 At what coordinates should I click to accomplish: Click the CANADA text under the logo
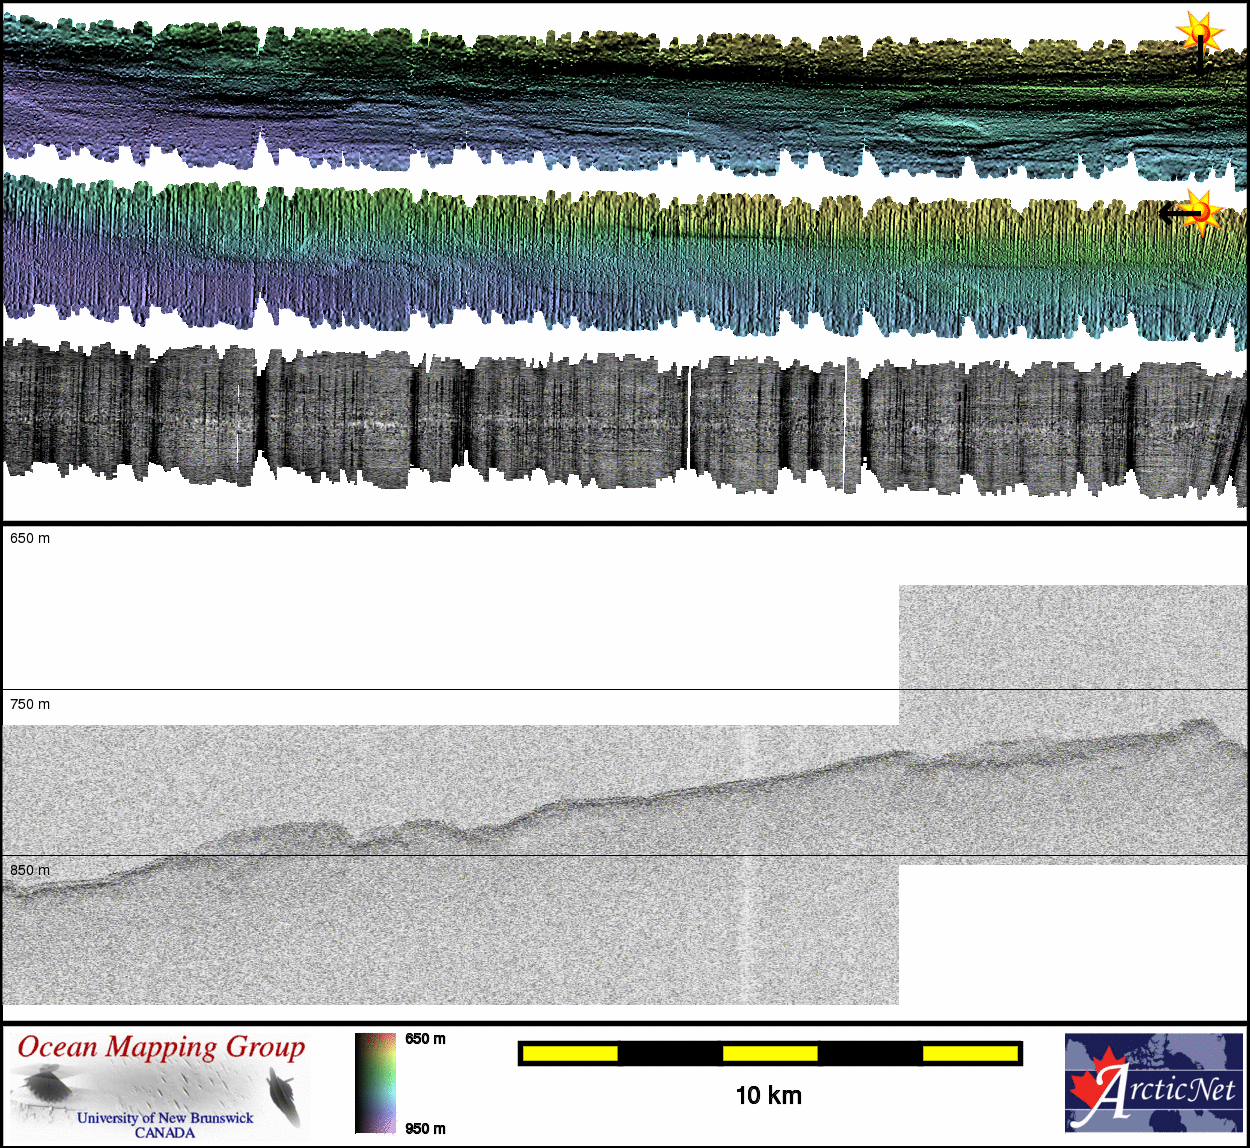coord(165,1133)
